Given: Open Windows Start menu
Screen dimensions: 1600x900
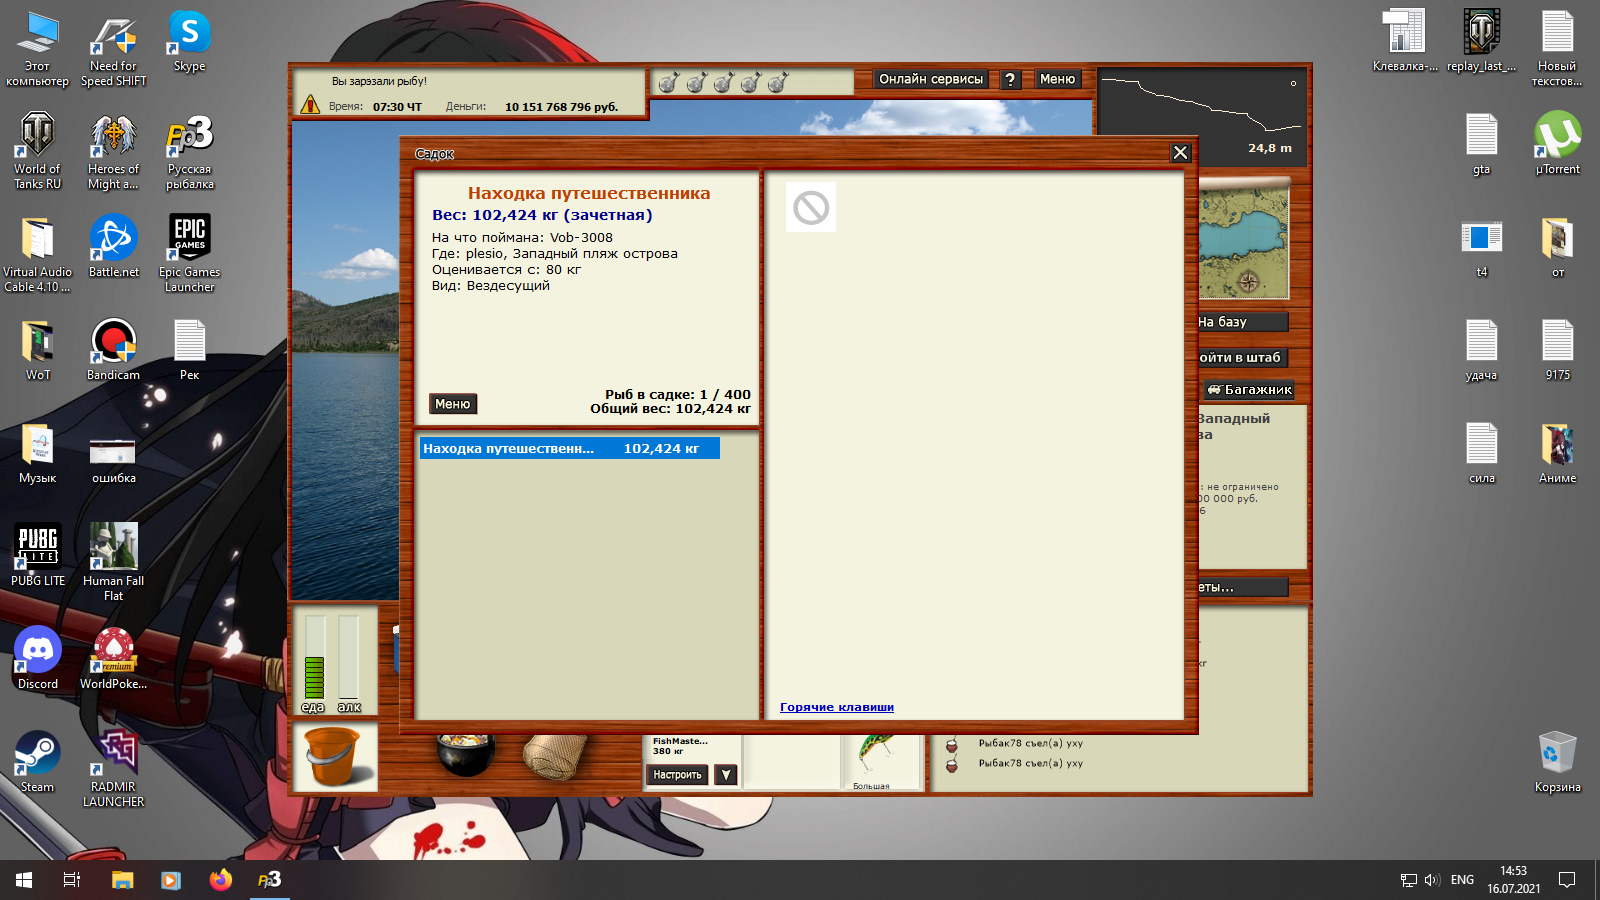Looking at the screenshot, I should tap(24, 880).
